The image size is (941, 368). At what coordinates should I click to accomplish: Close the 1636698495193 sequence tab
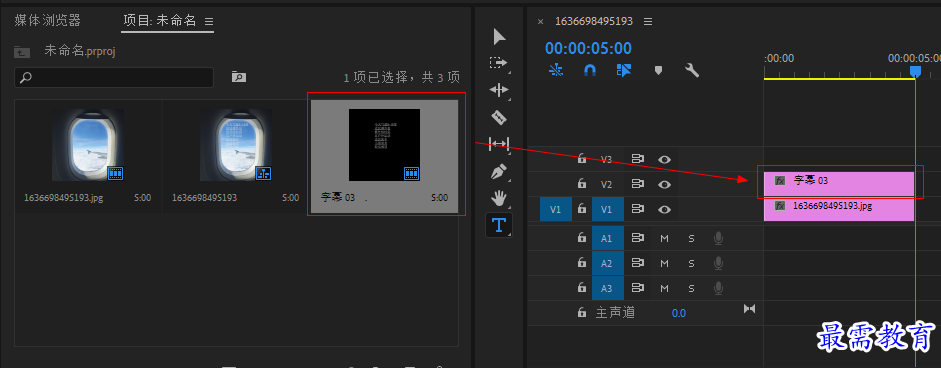click(540, 21)
